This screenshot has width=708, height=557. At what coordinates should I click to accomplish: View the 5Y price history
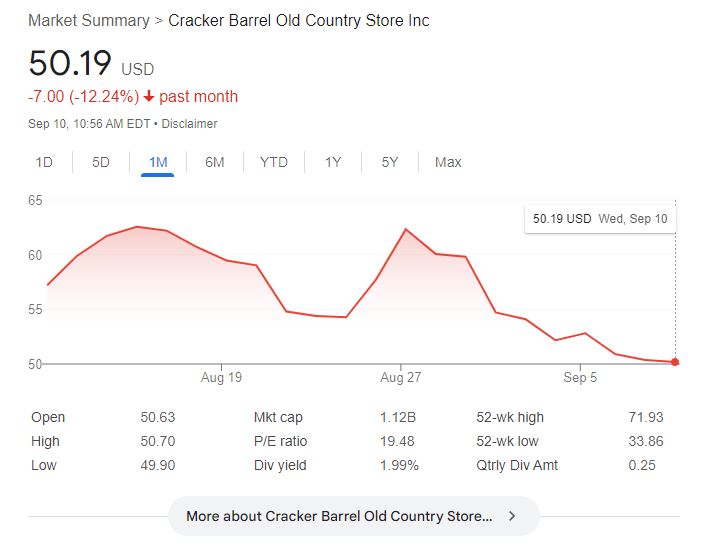pyautogui.click(x=390, y=162)
